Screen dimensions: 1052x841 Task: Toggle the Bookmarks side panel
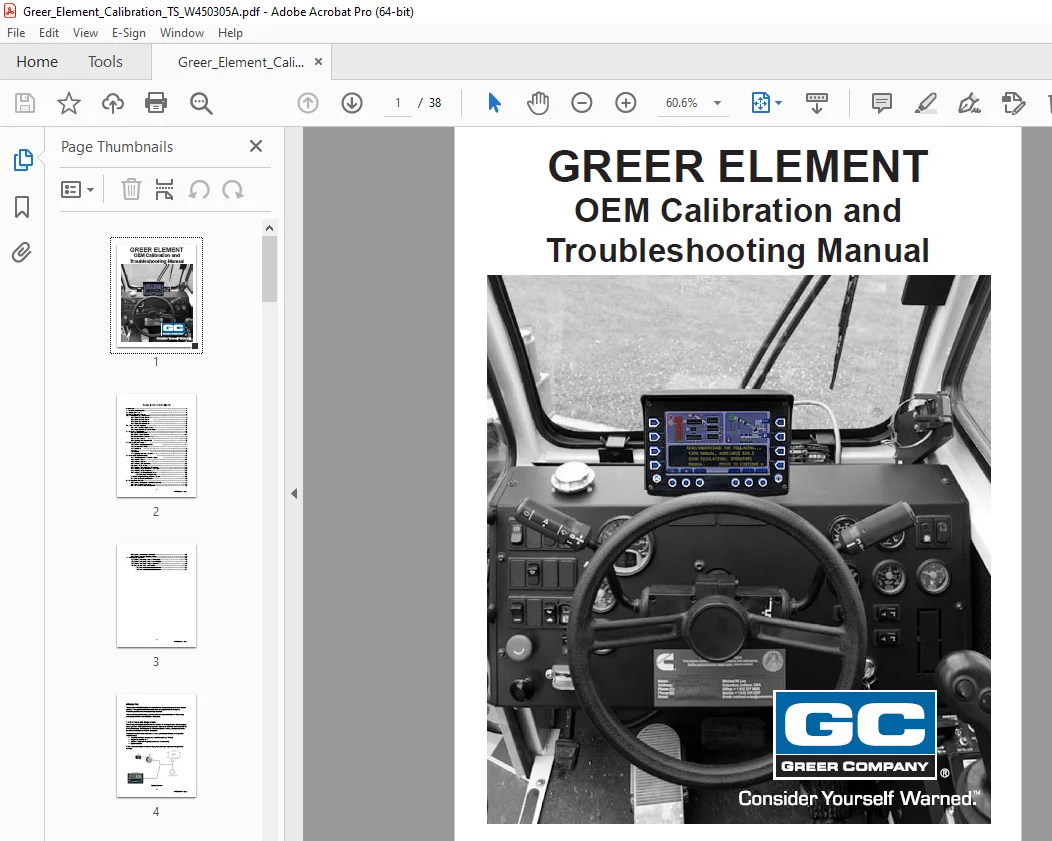click(x=22, y=207)
